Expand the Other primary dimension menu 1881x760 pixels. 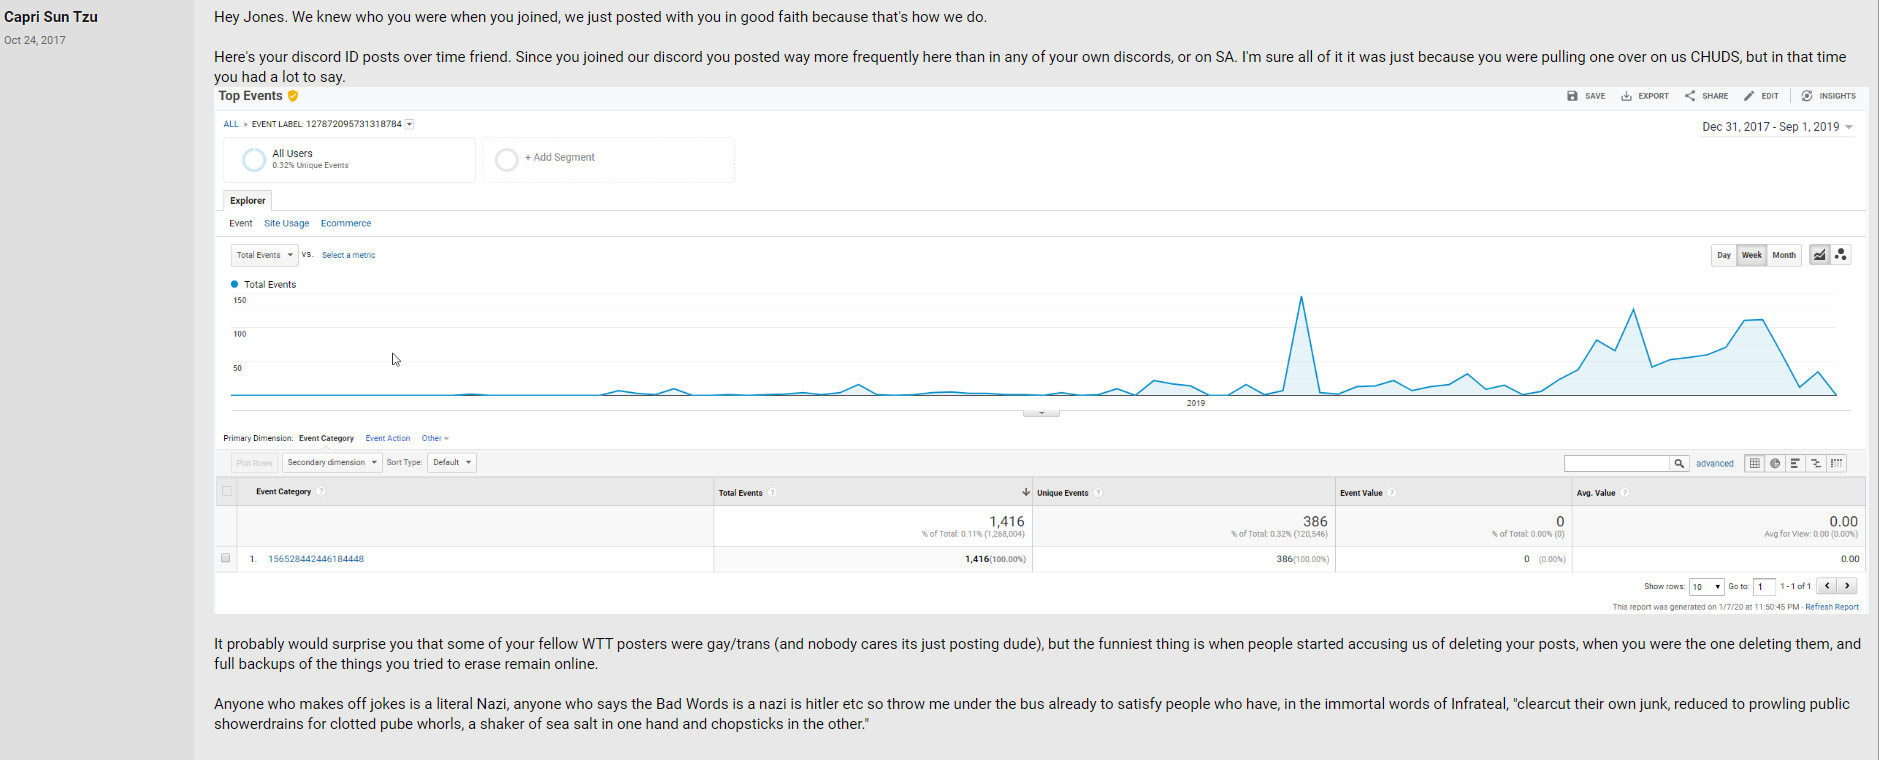click(435, 438)
